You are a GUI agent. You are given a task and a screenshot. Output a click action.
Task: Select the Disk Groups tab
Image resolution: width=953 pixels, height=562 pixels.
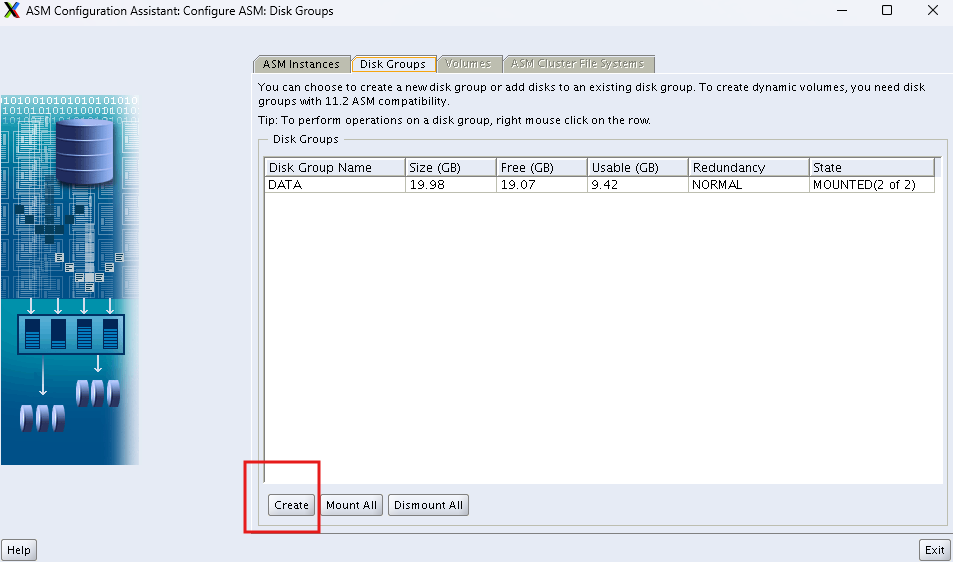click(x=393, y=64)
